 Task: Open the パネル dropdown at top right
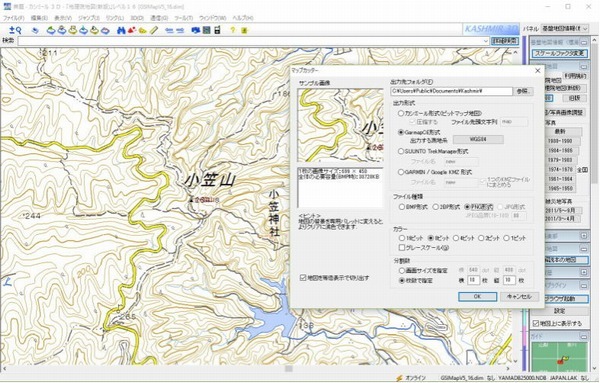565,29
